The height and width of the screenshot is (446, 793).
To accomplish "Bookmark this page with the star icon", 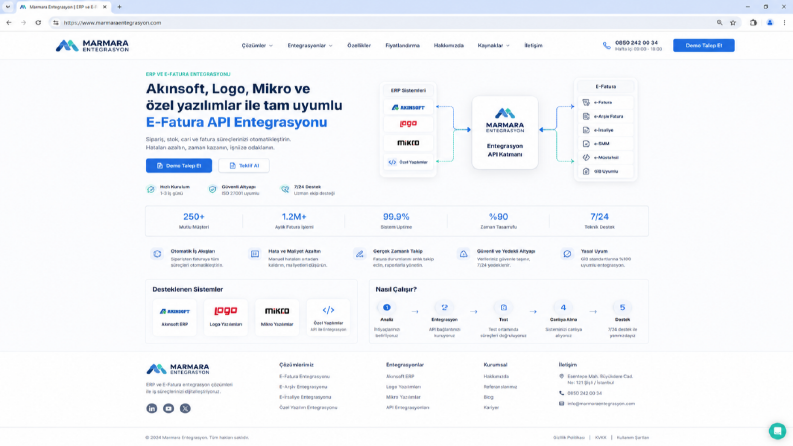I will click(733, 23).
